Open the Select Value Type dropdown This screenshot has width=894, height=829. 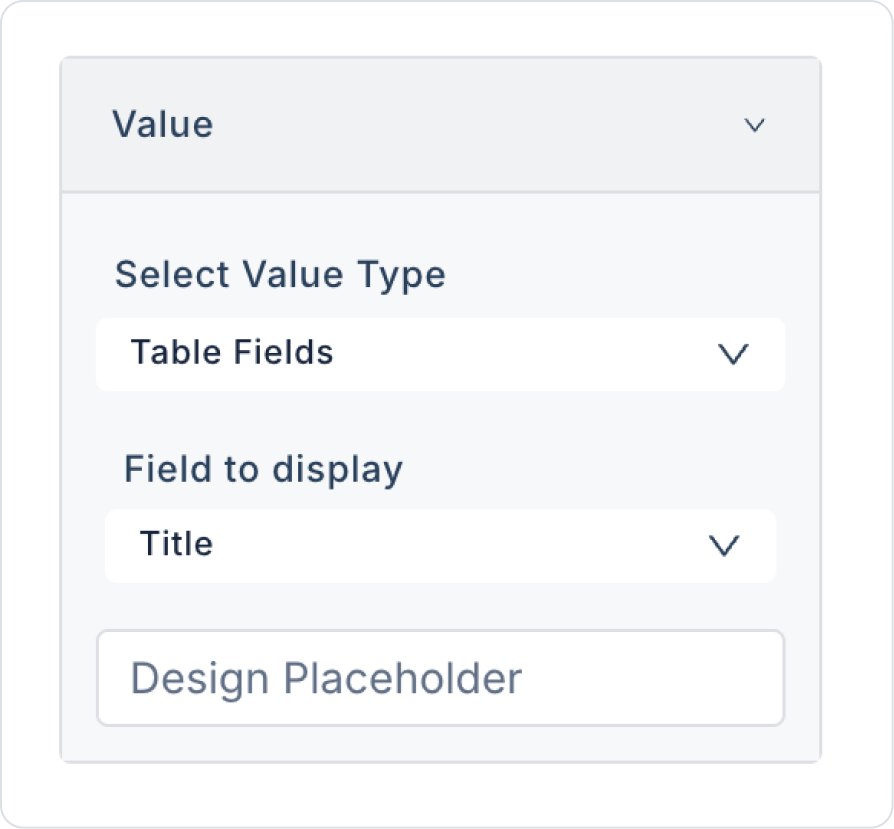pyautogui.click(x=440, y=354)
